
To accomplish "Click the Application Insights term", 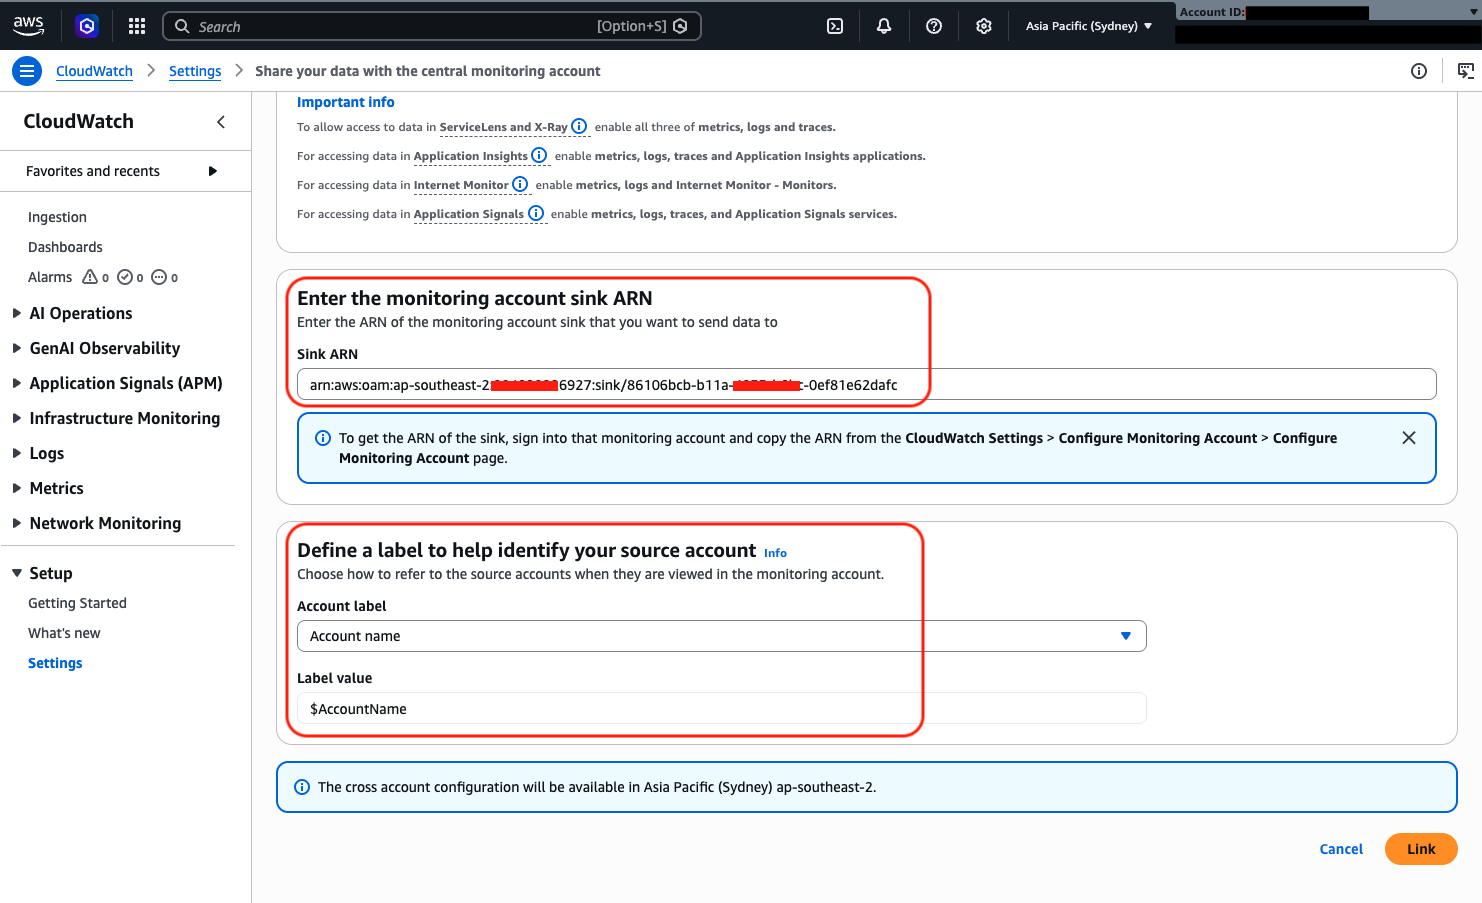I will [470, 156].
